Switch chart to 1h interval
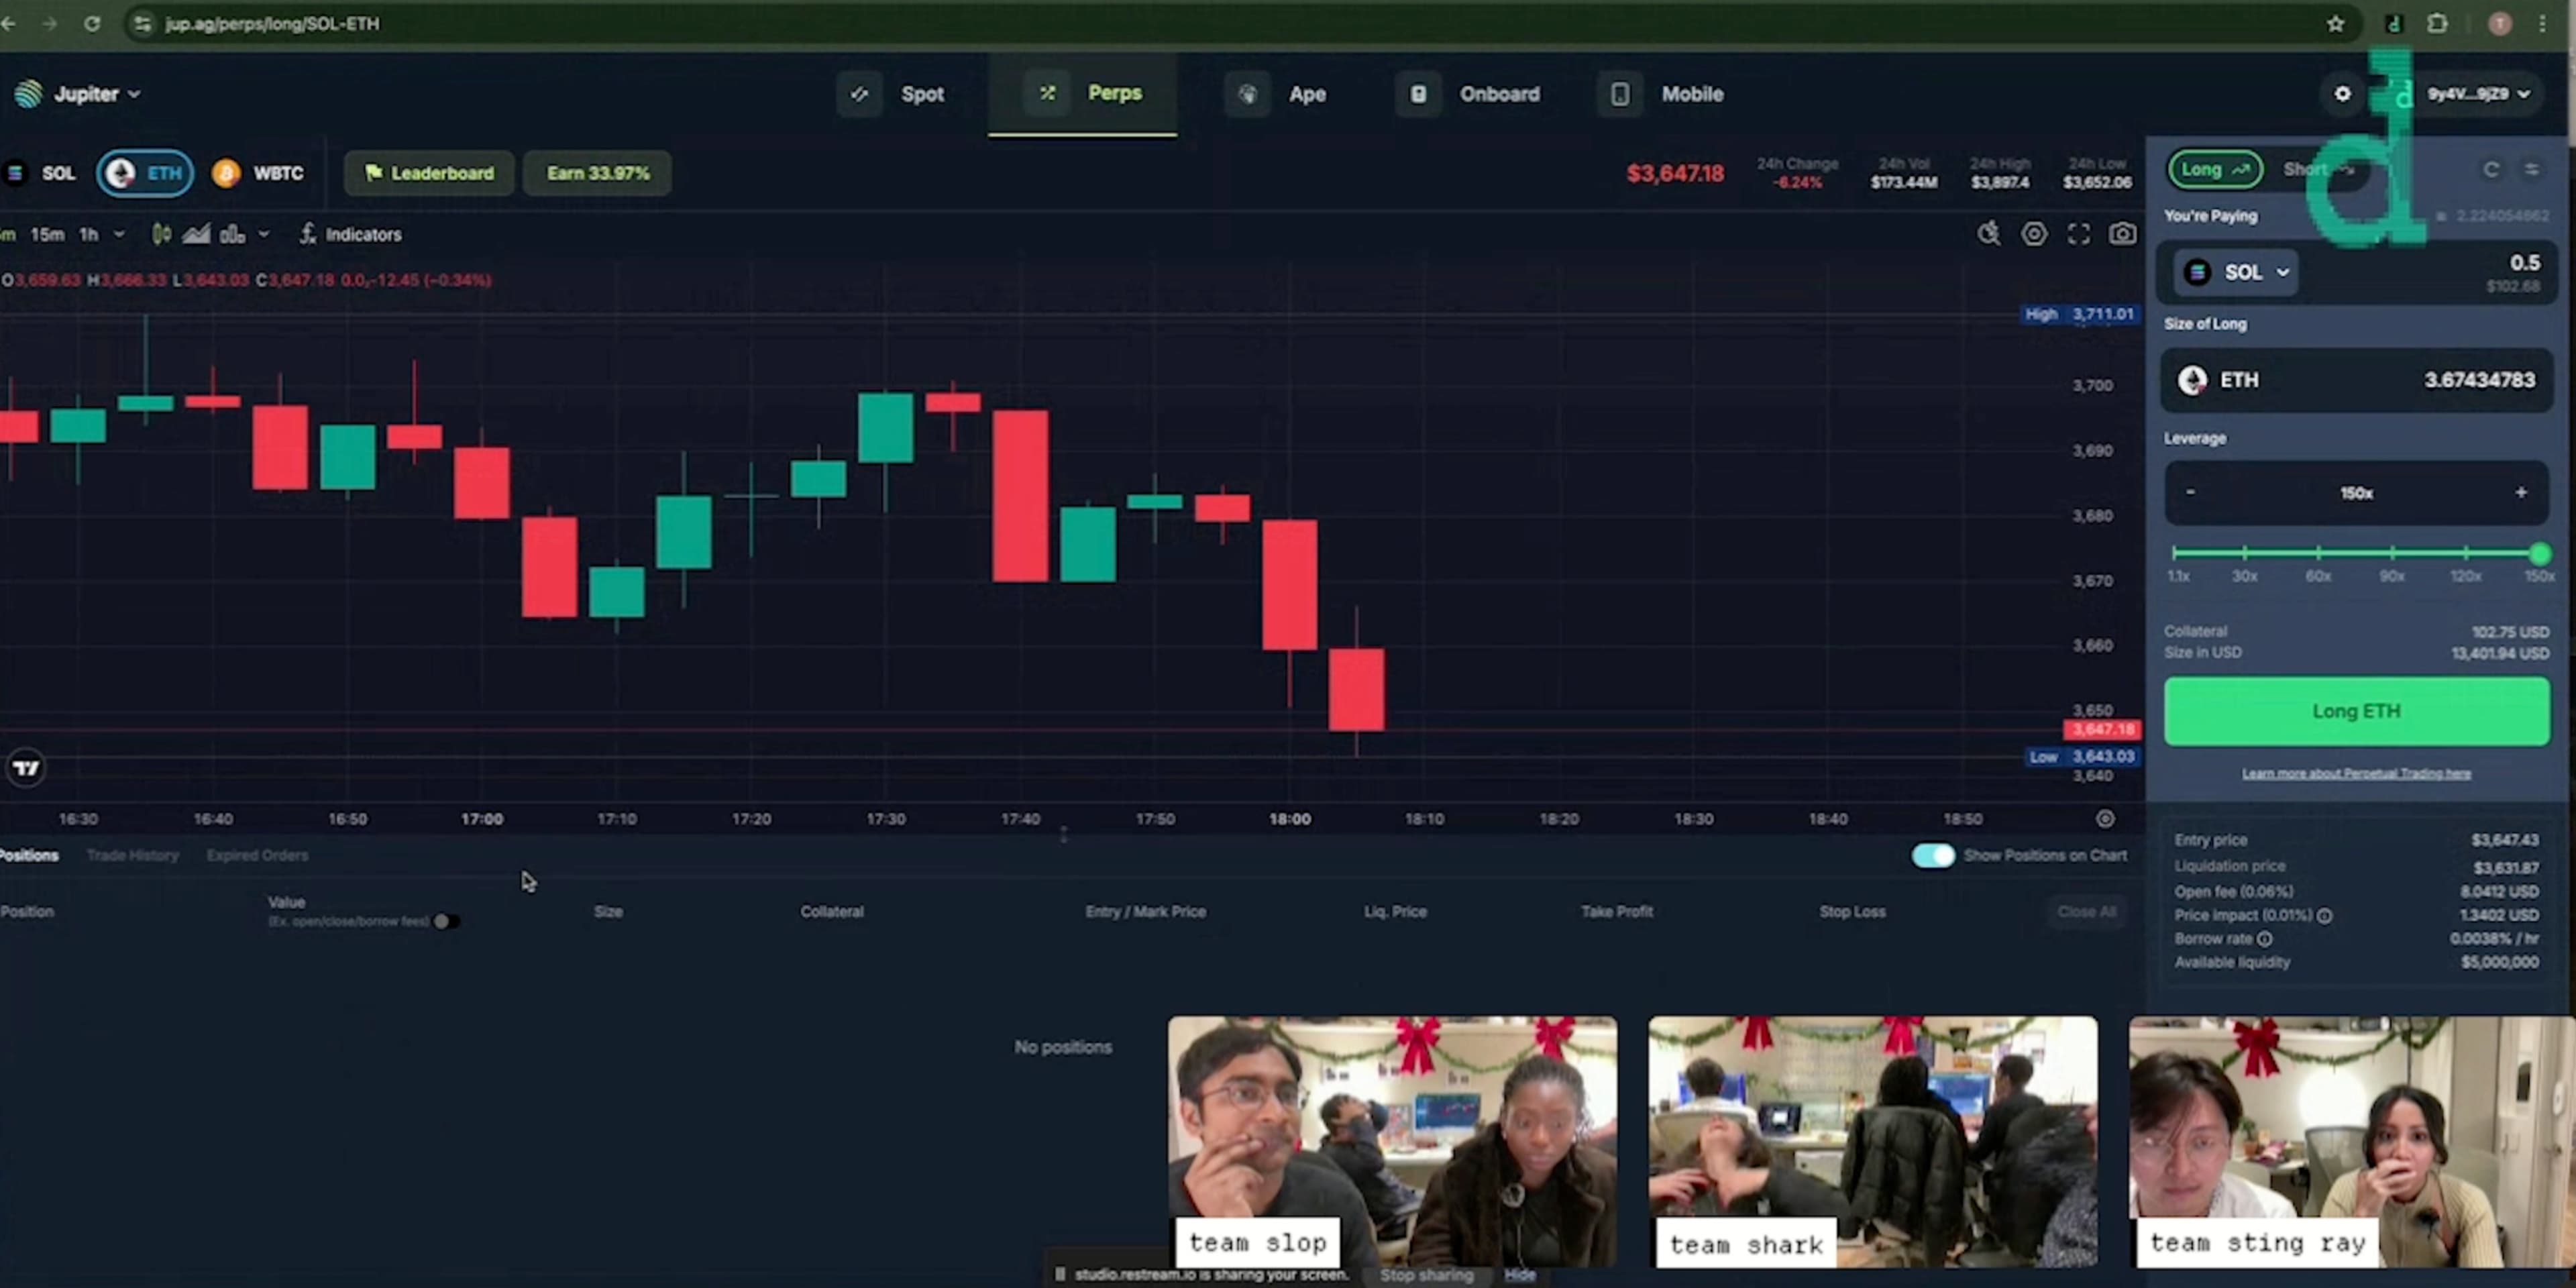This screenshot has width=2576, height=1288. tap(89, 234)
